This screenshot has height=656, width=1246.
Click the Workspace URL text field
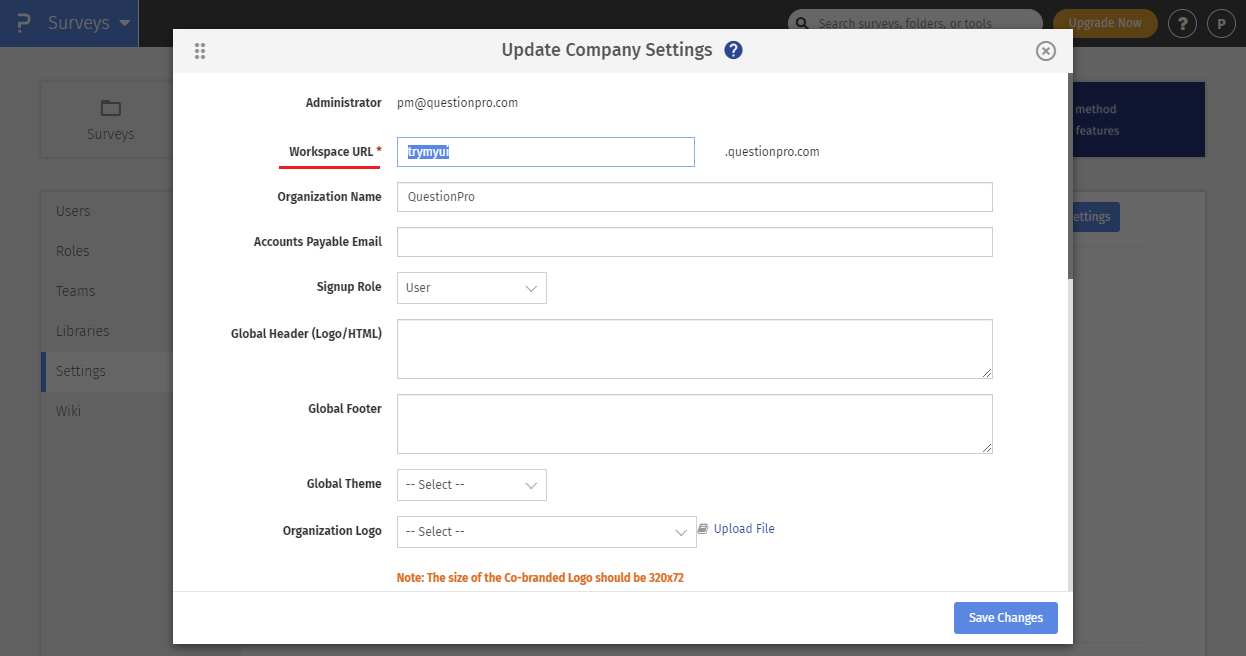pyautogui.click(x=545, y=152)
